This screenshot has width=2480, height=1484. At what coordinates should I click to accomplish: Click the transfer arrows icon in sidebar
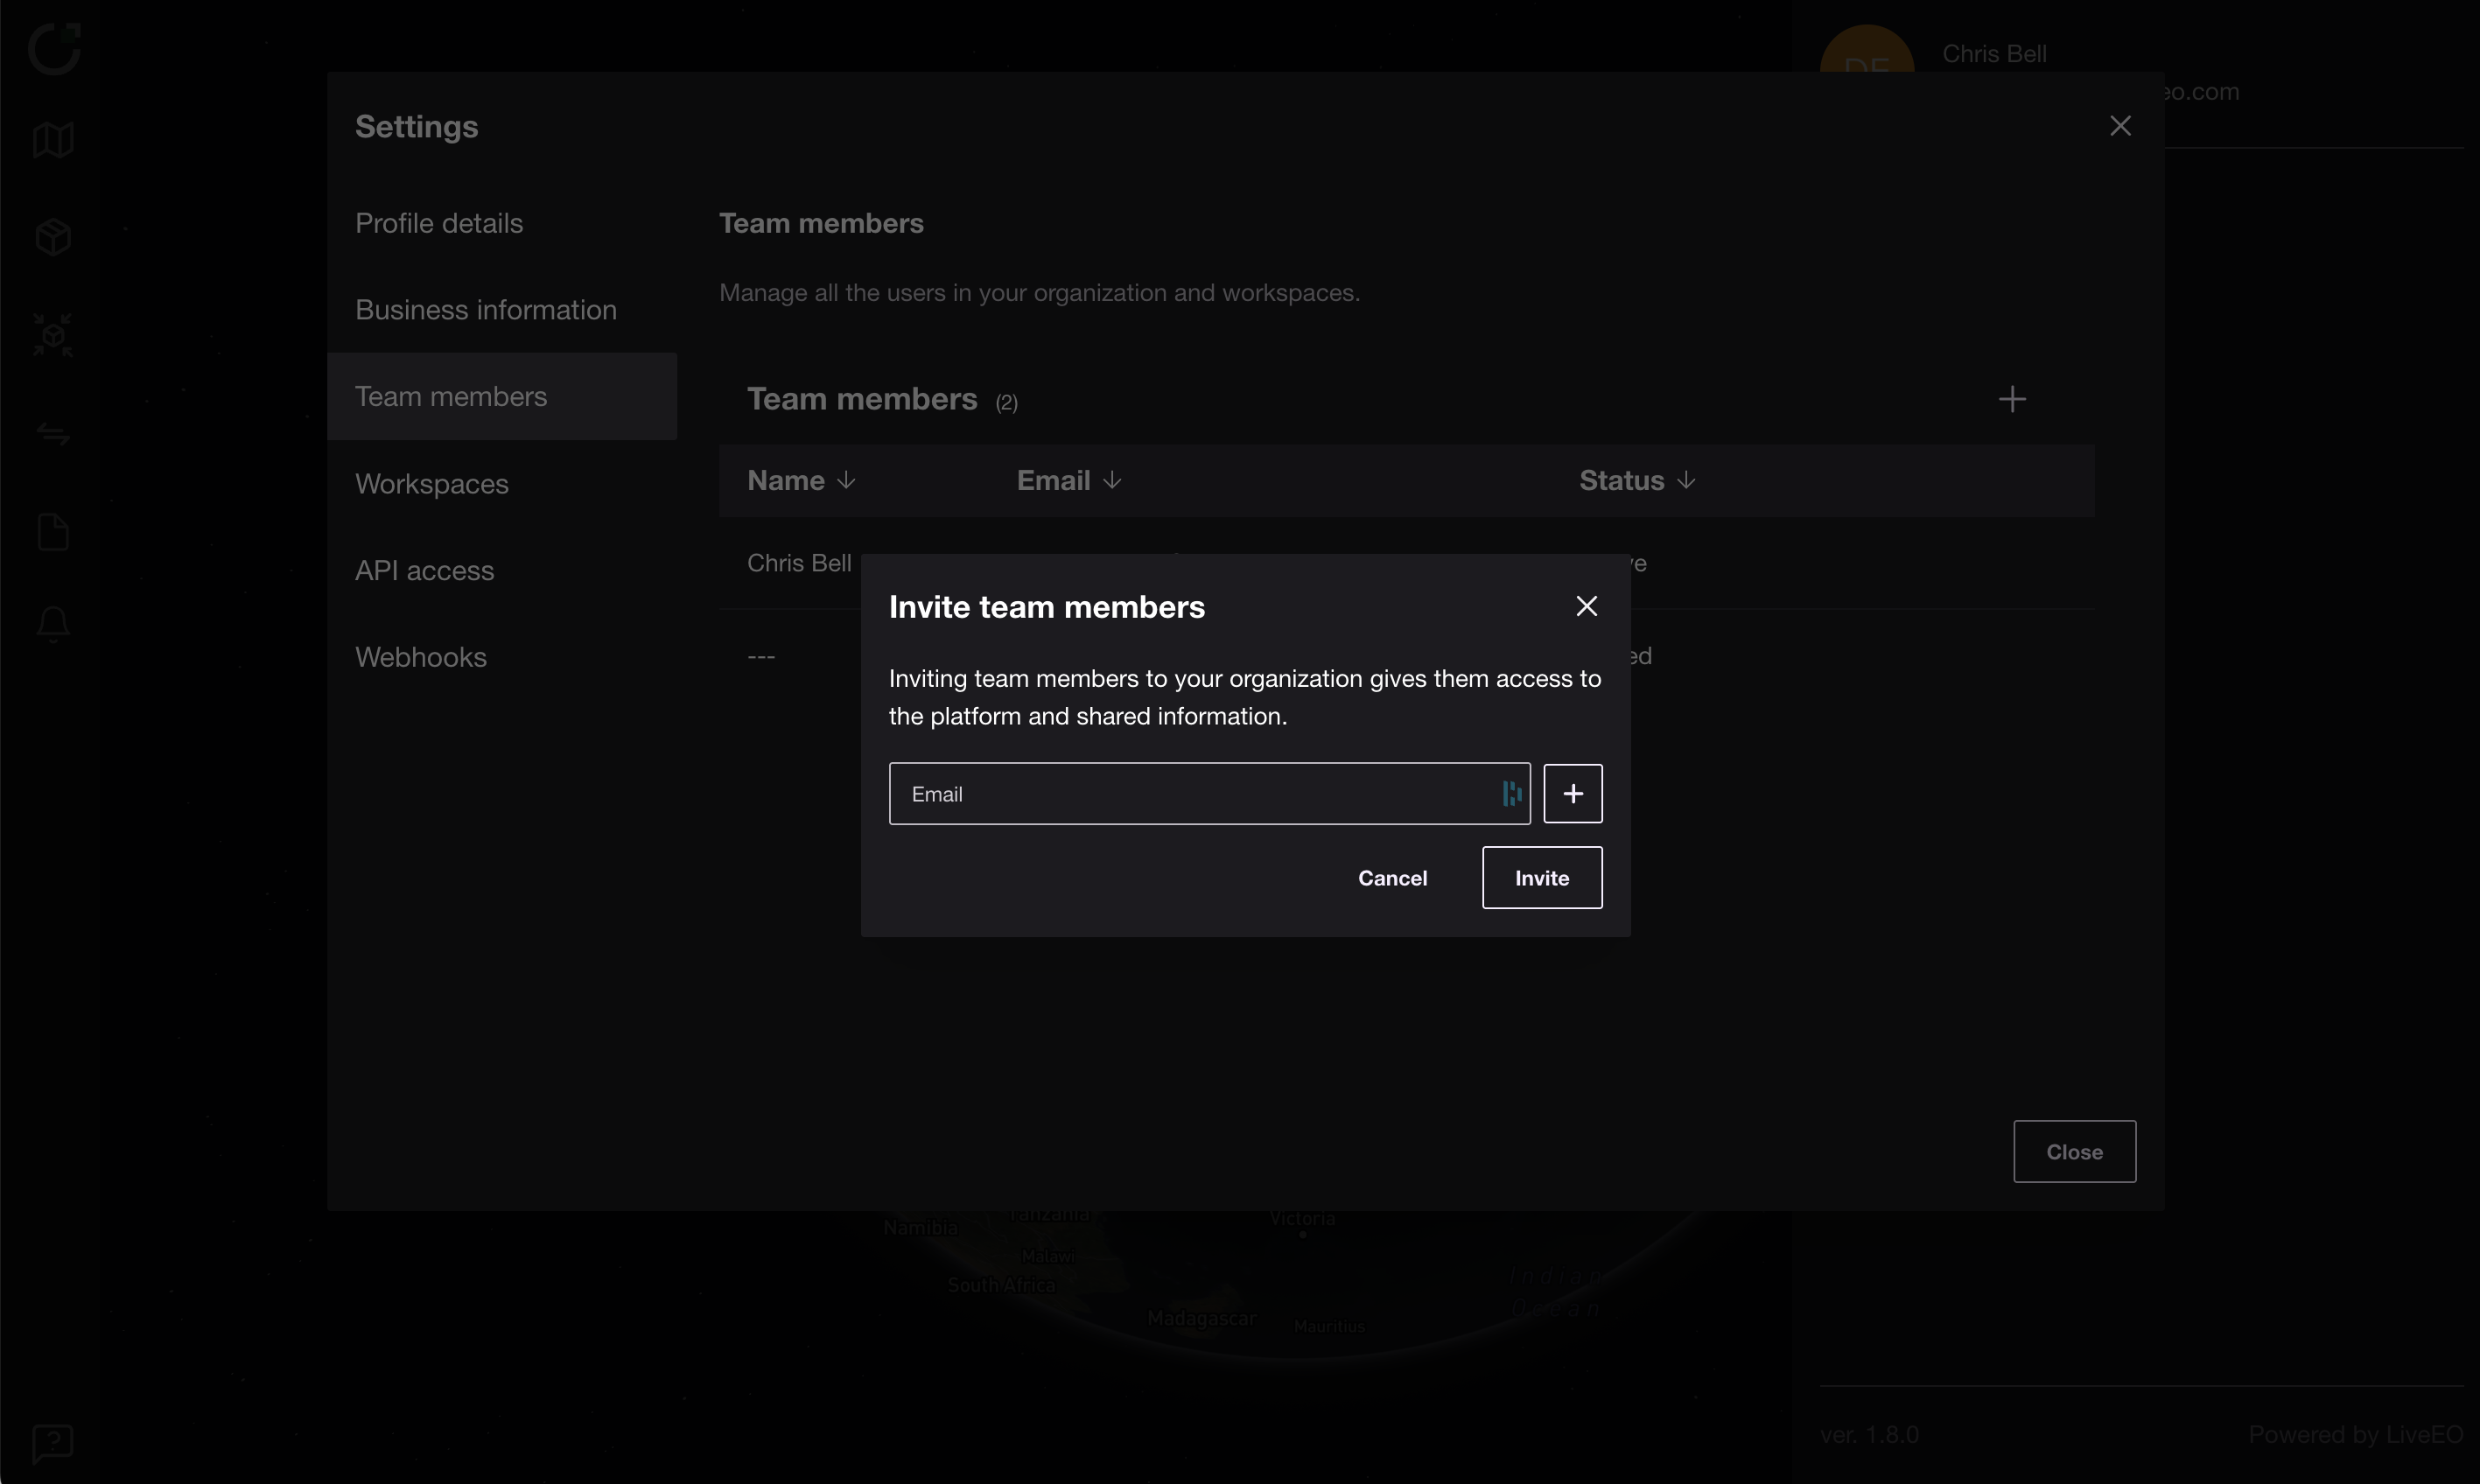(53, 434)
